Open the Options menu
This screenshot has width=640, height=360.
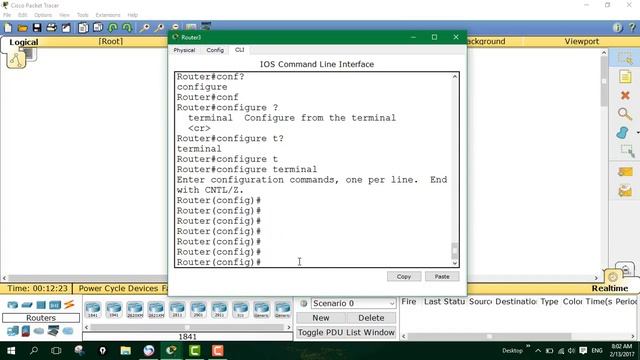tap(43, 15)
